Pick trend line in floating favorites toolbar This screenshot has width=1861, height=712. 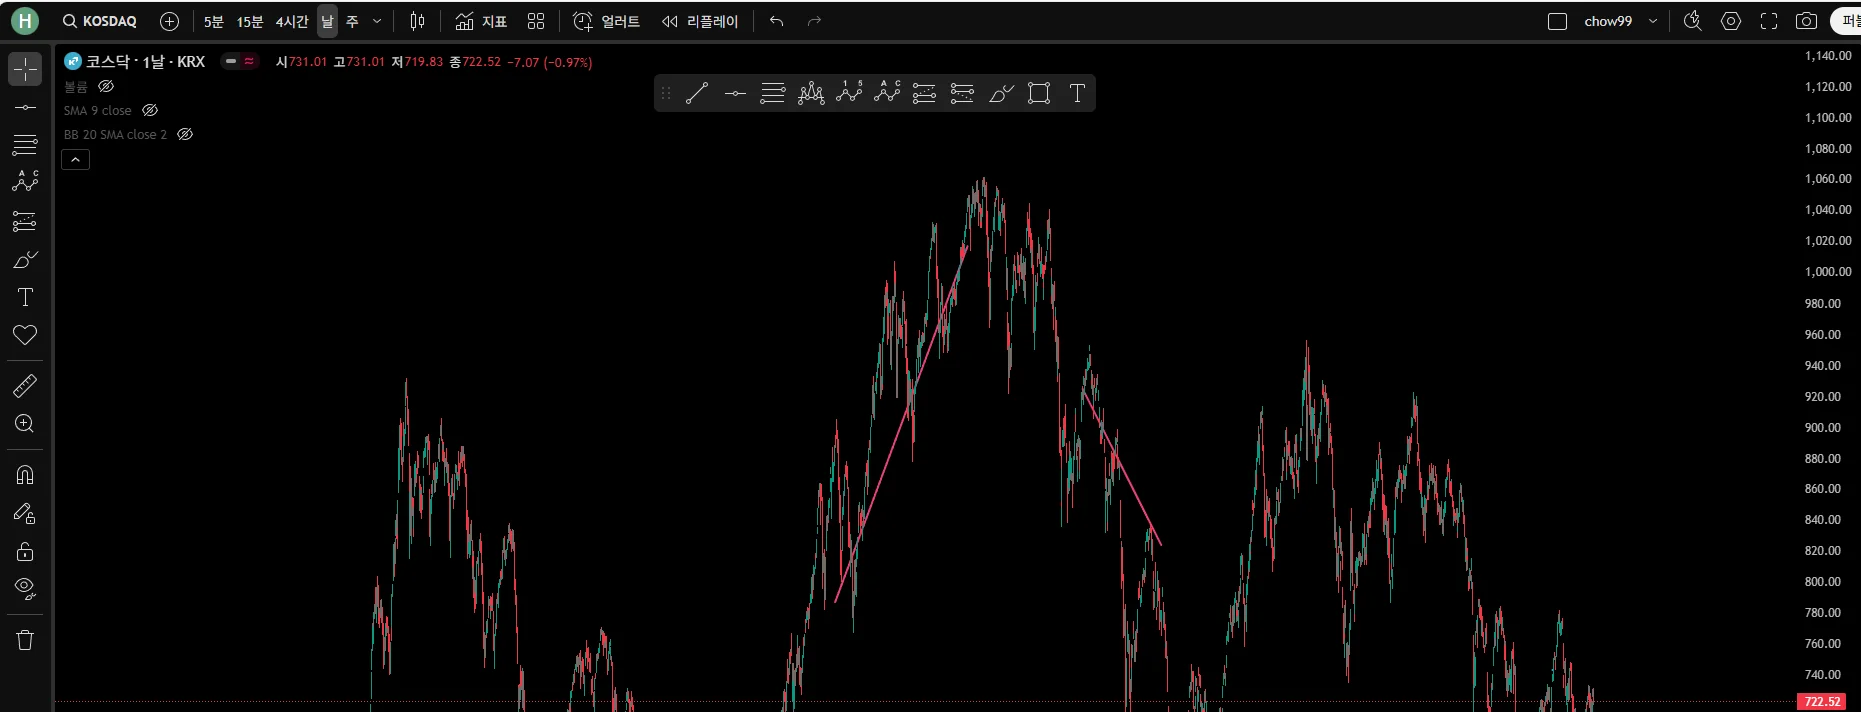pyautogui.click(x=697, y=94)
